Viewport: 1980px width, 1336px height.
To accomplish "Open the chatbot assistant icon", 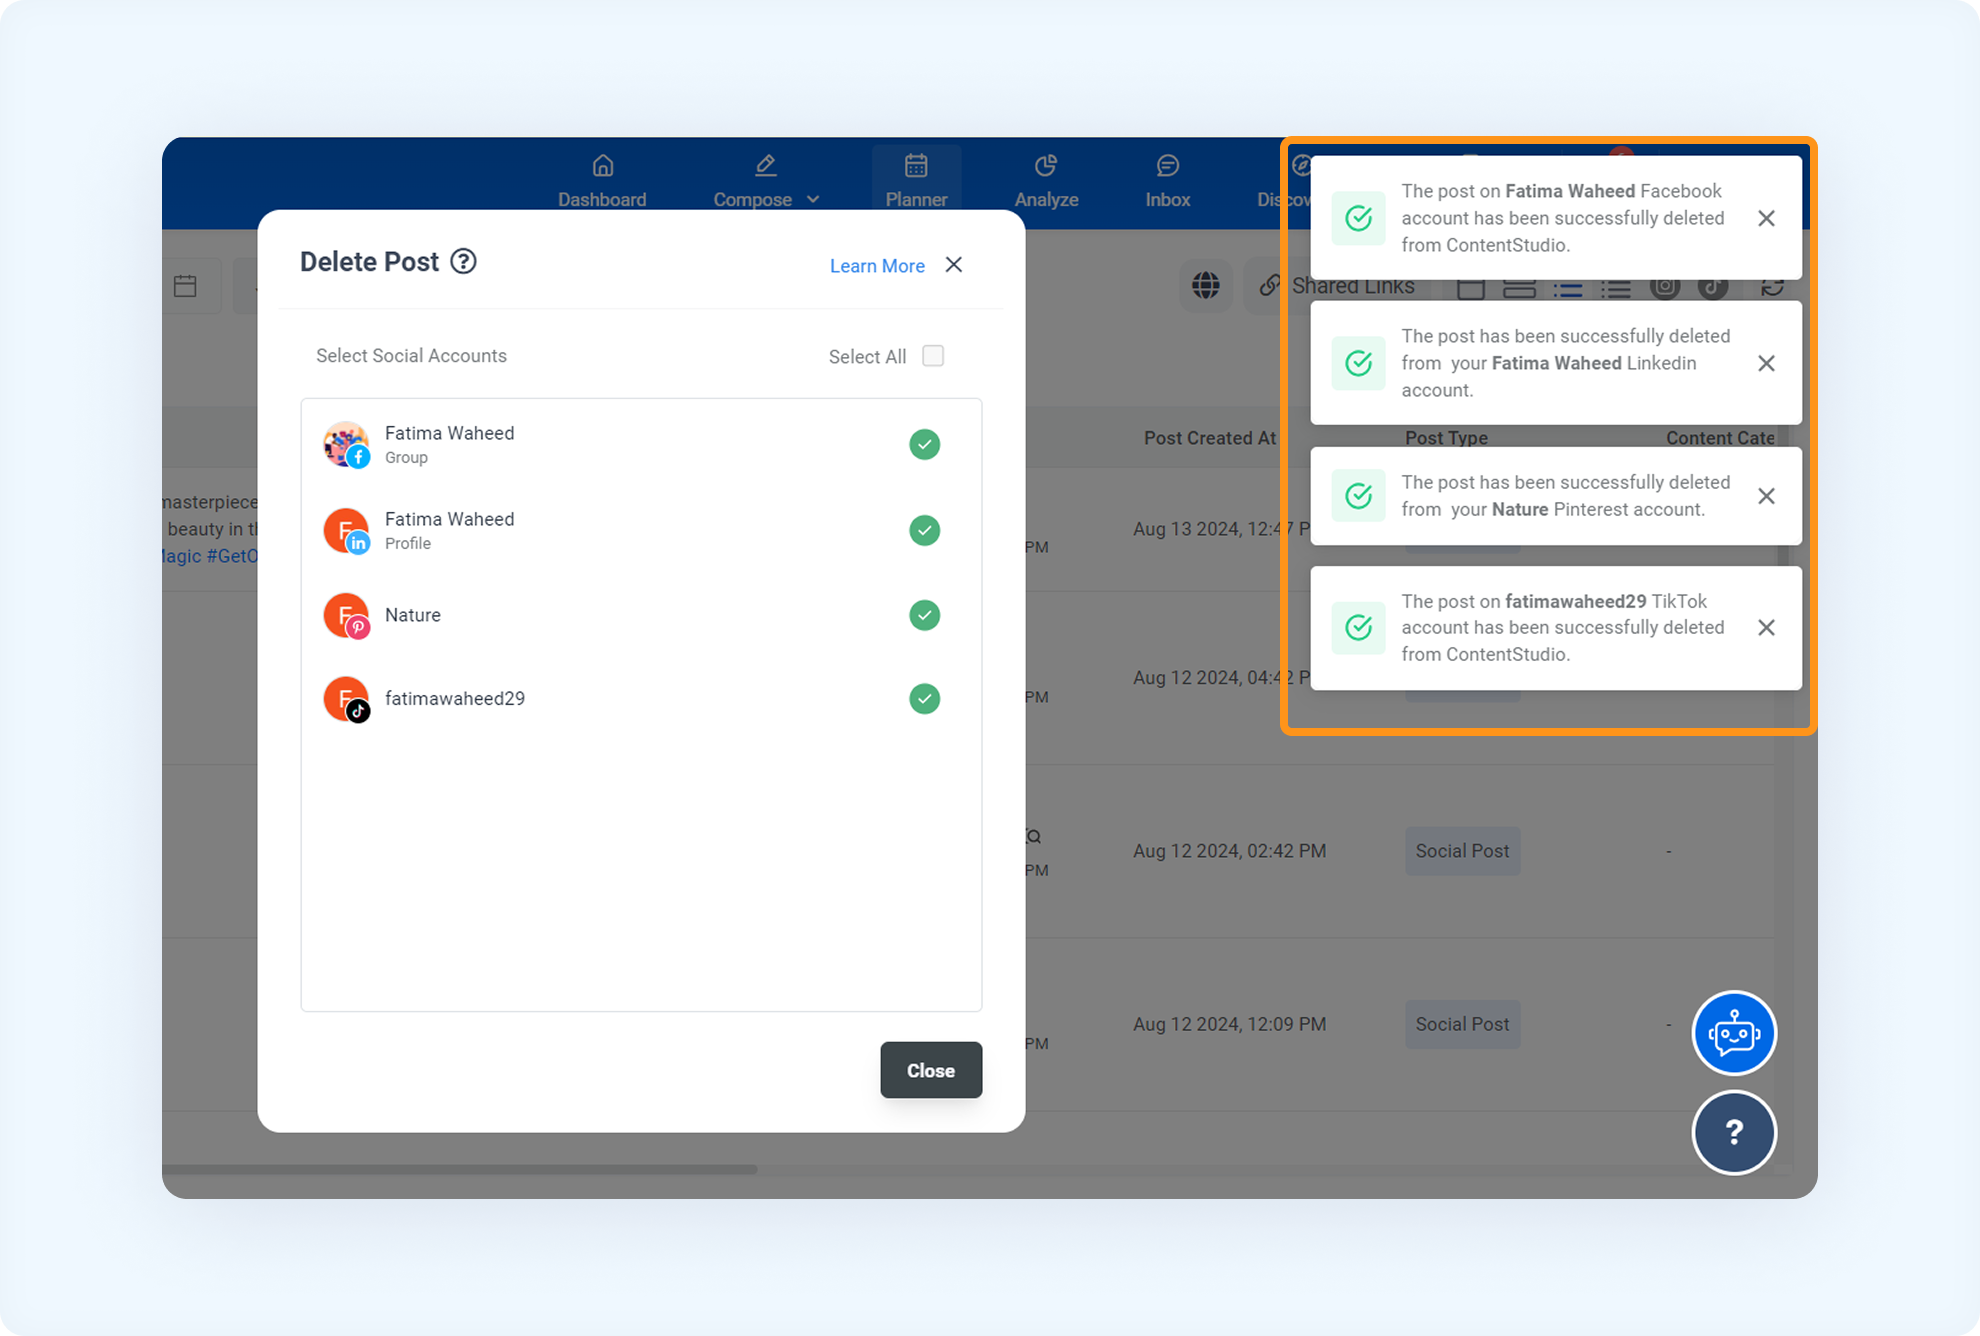I will tap(1734, 1033).
